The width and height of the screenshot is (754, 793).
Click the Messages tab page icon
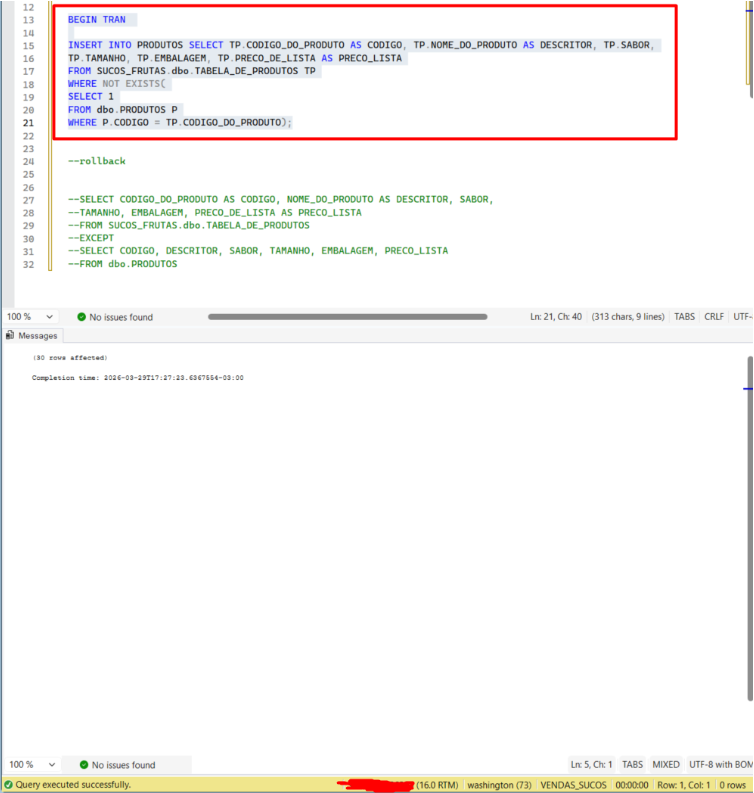point(10,335)
